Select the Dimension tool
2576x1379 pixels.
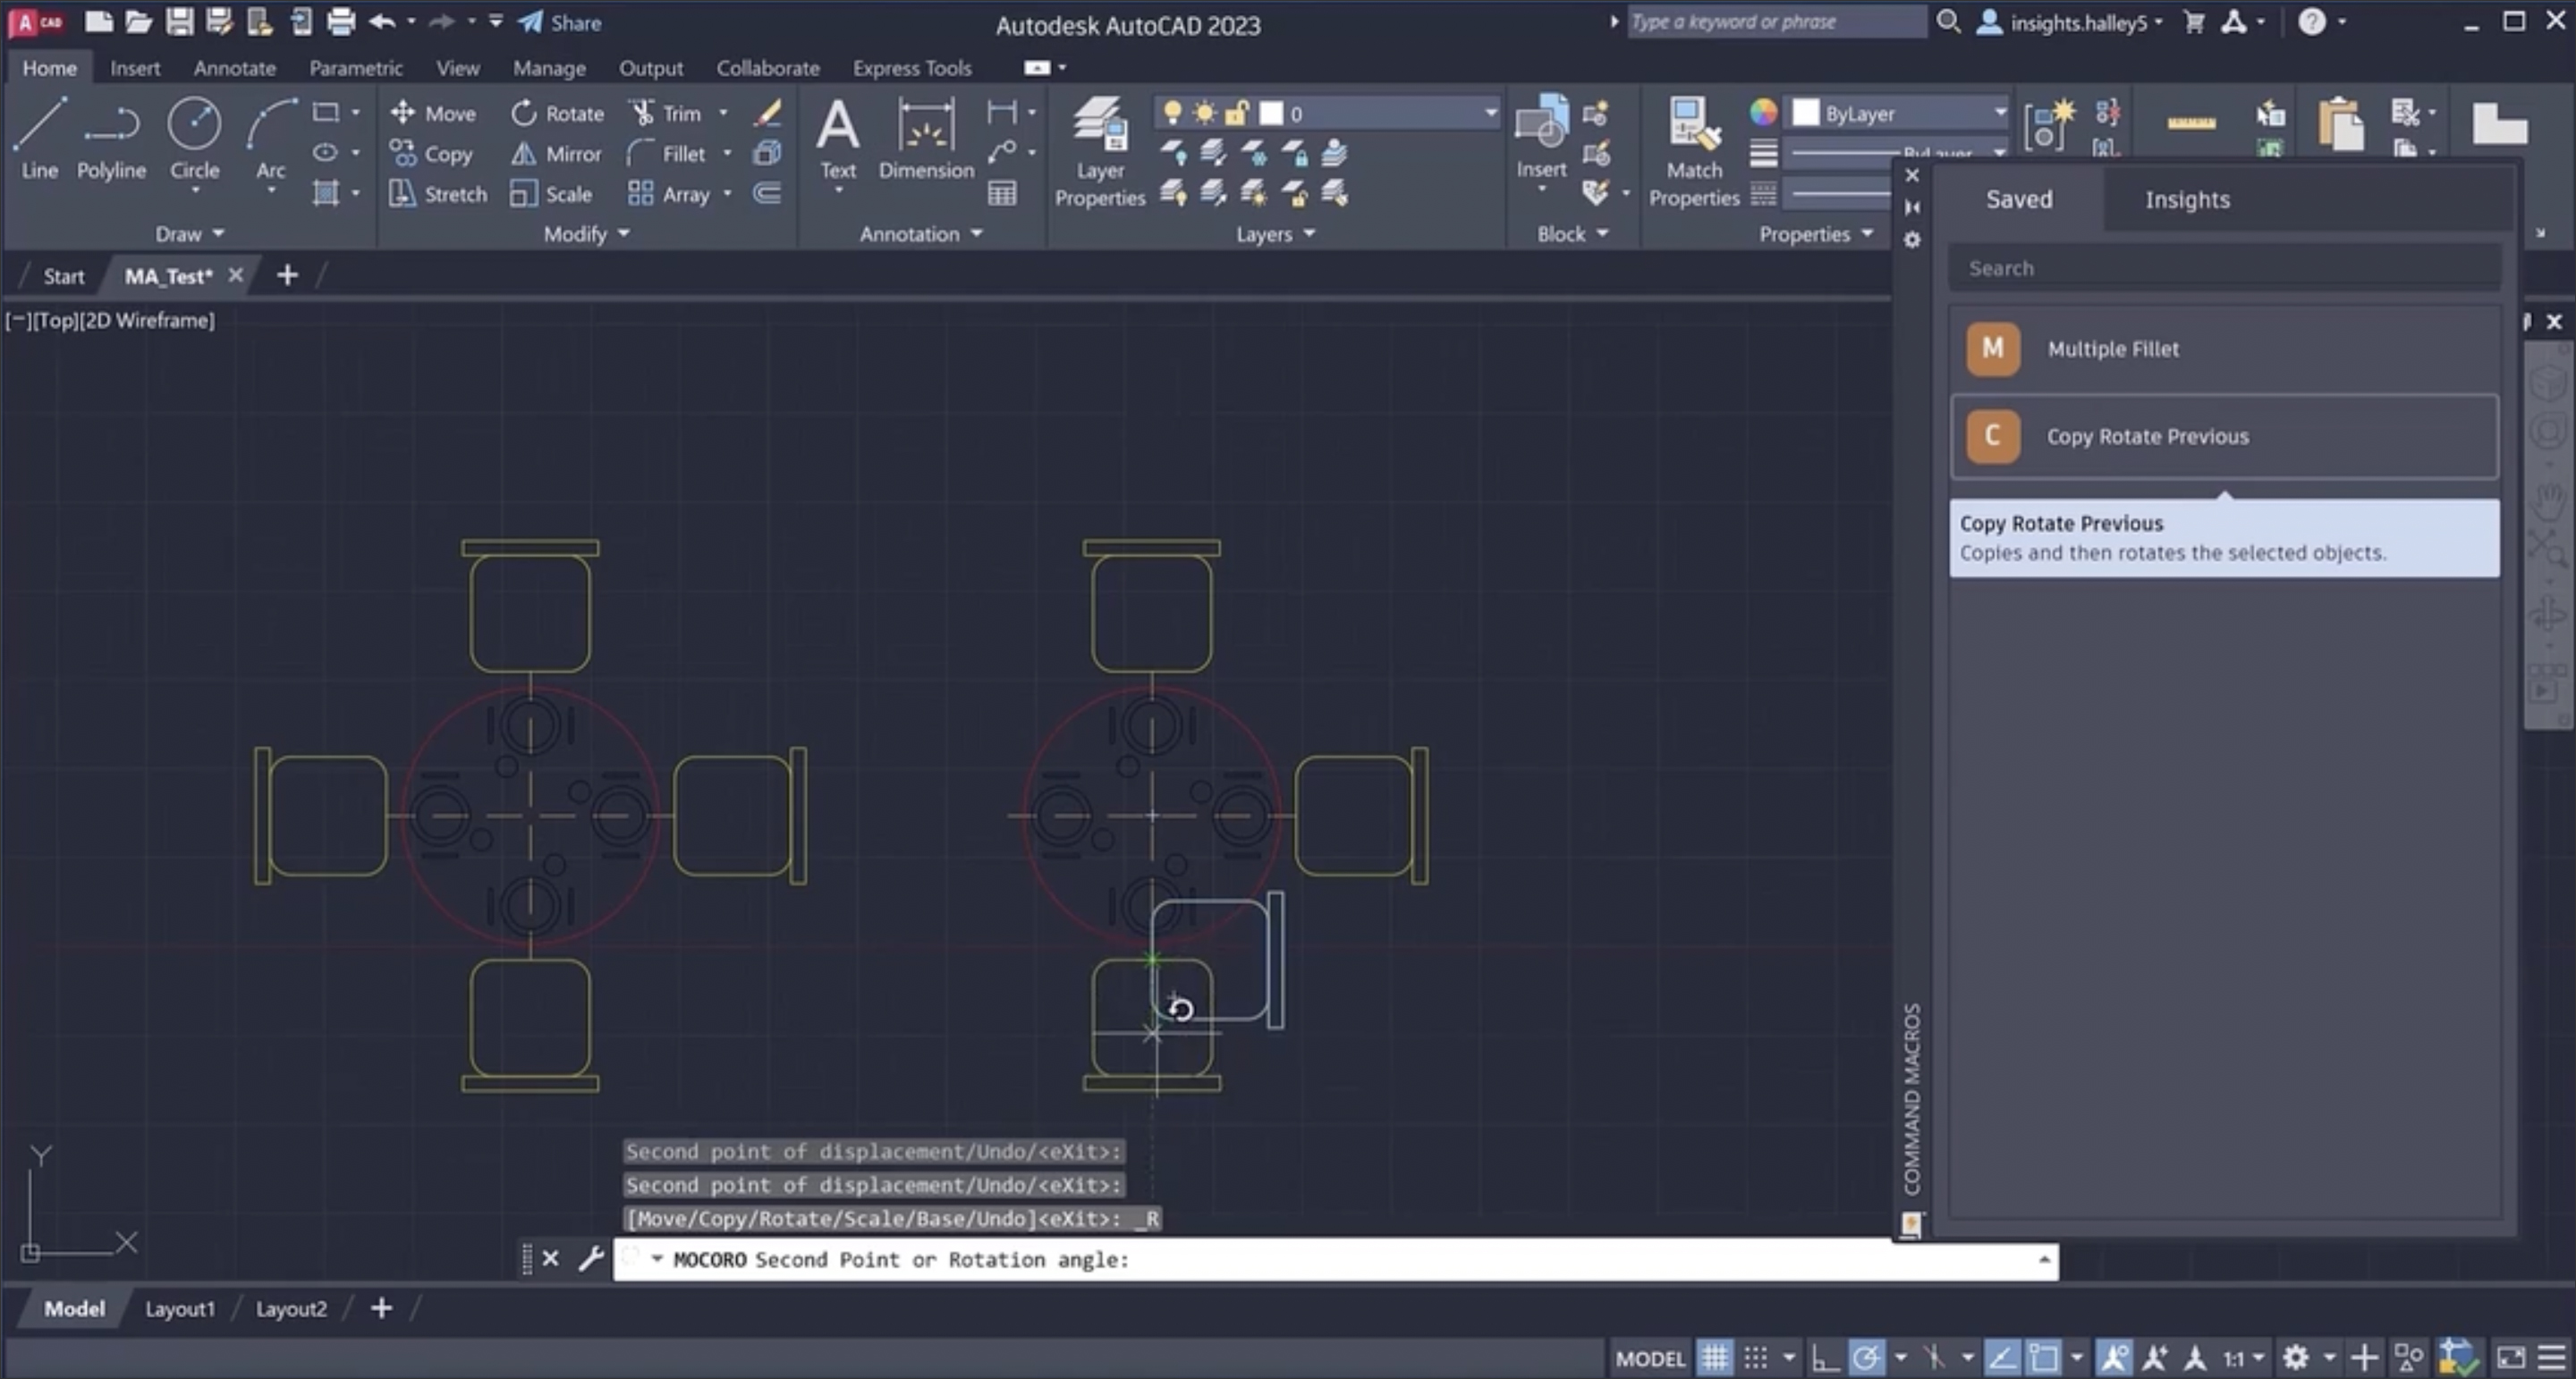pos(926,140)
